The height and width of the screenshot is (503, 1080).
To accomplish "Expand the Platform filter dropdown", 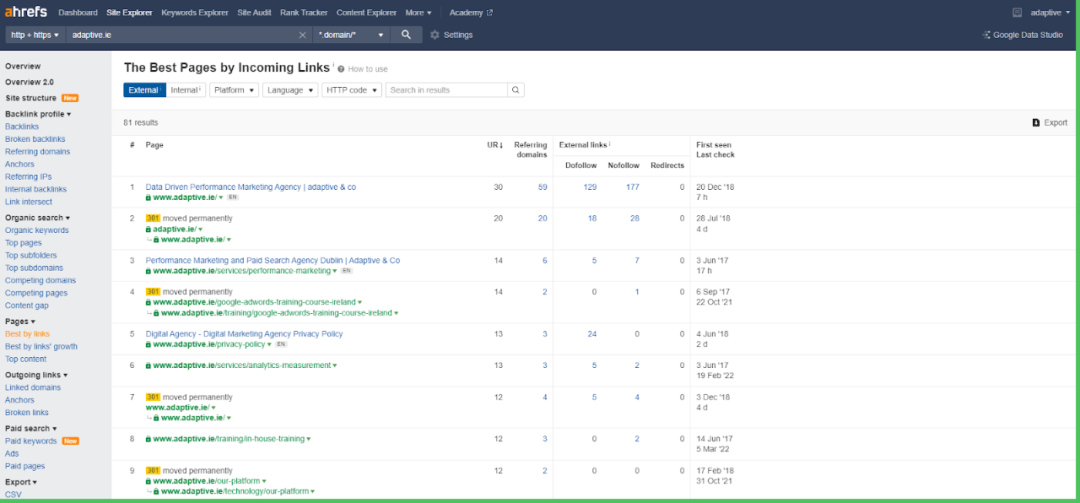I will click(x=233, y=90).
